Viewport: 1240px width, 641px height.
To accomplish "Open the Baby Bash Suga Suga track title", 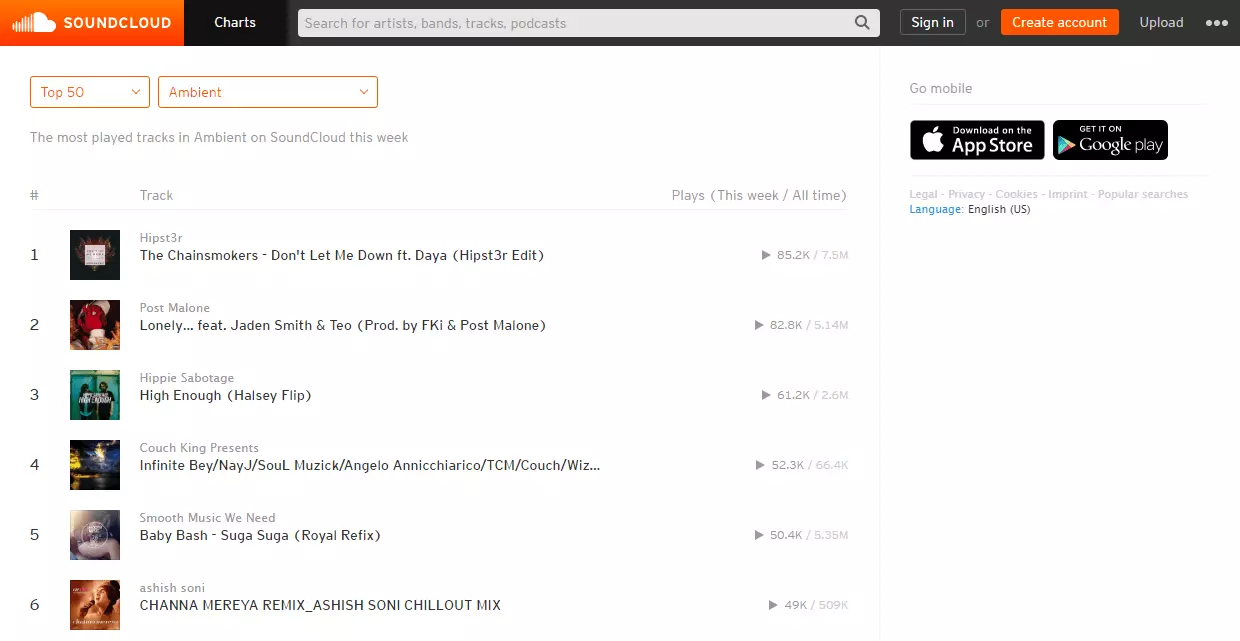I will [260, 535].
